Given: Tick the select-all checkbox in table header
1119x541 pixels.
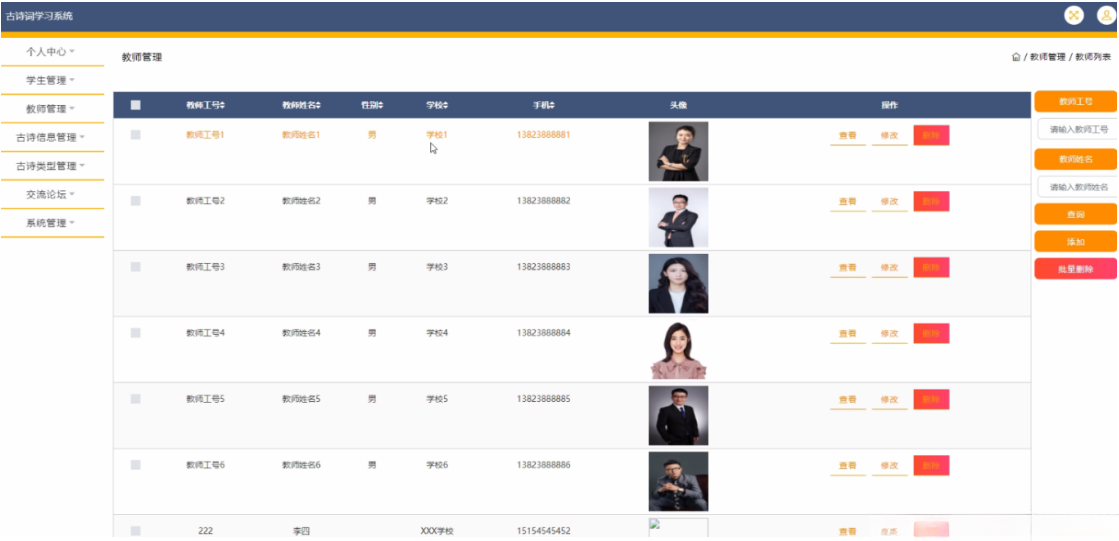Looking at the screenshot, I should [x=136, y=105].
